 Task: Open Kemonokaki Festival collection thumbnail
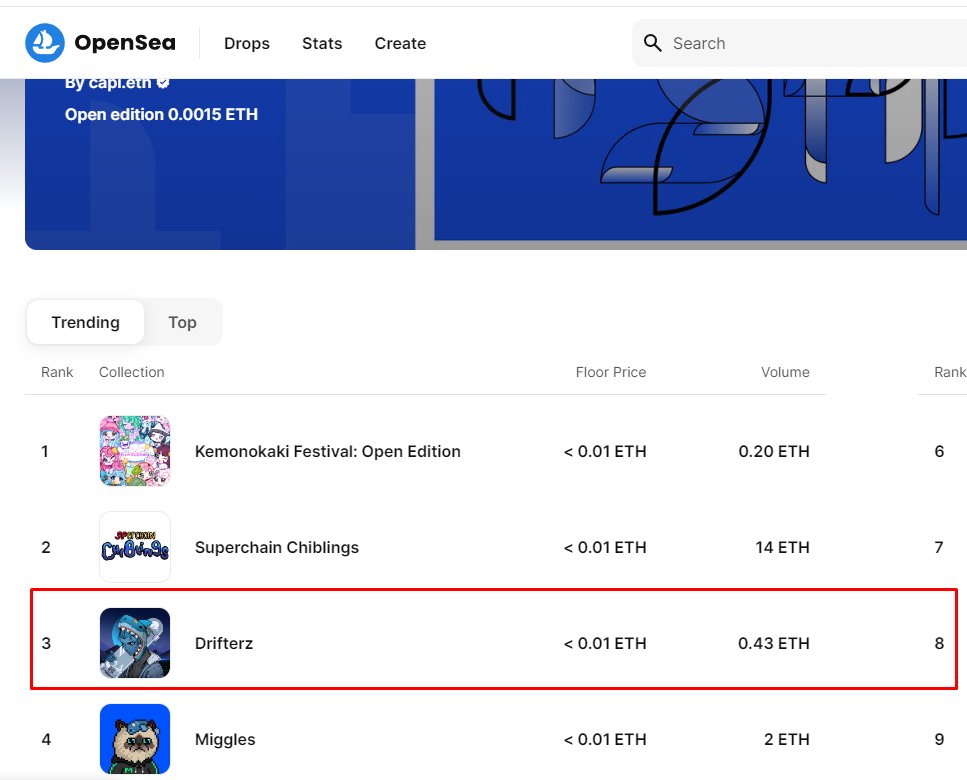pos(135,451)
